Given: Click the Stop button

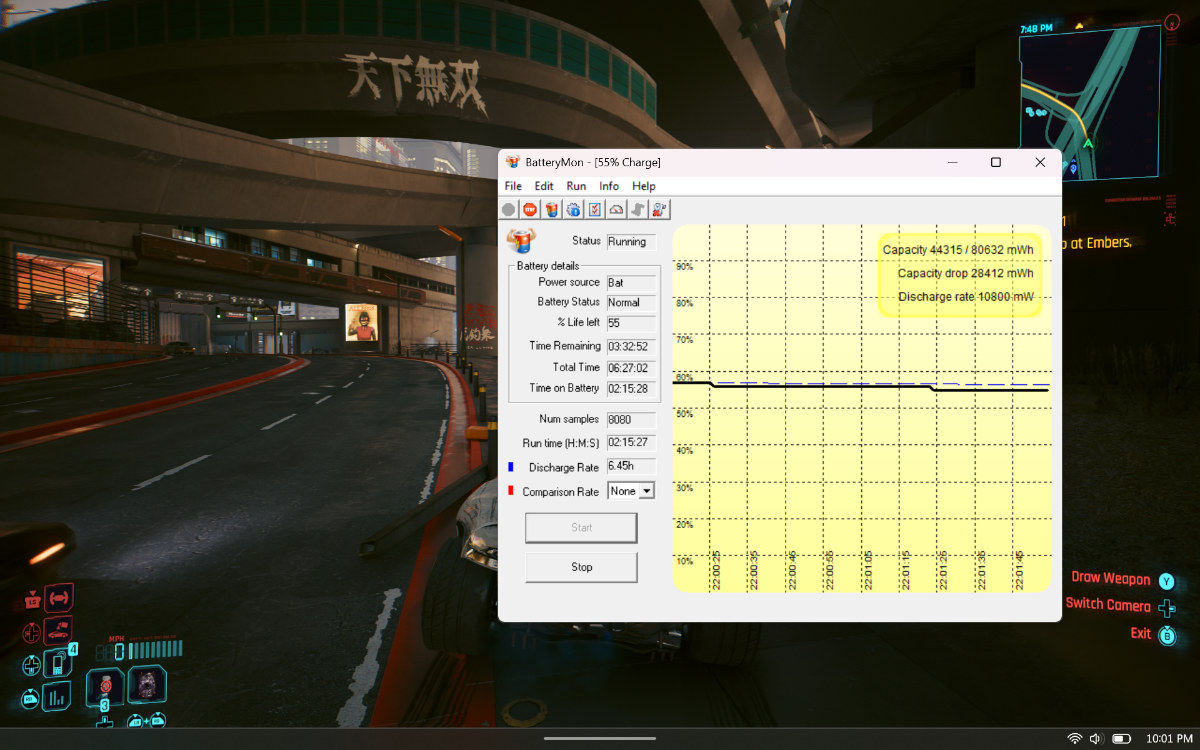Looking at the screenshot, I should pyautogui.click(x=581, y=567).
